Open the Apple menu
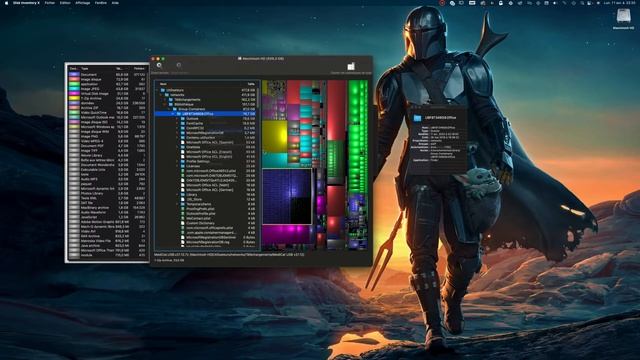The width and height of the screenshot is (640, 360). 6,3
